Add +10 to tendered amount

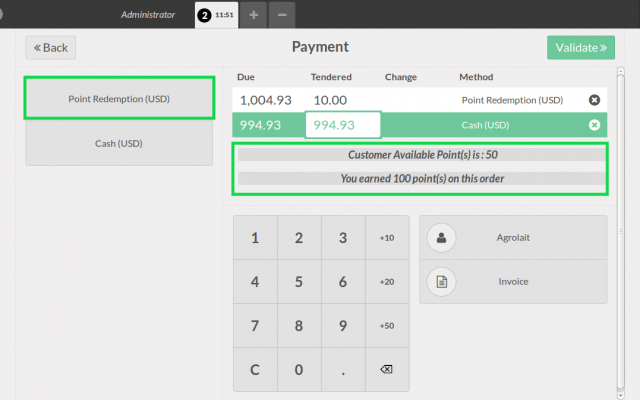tap(387, 238)
